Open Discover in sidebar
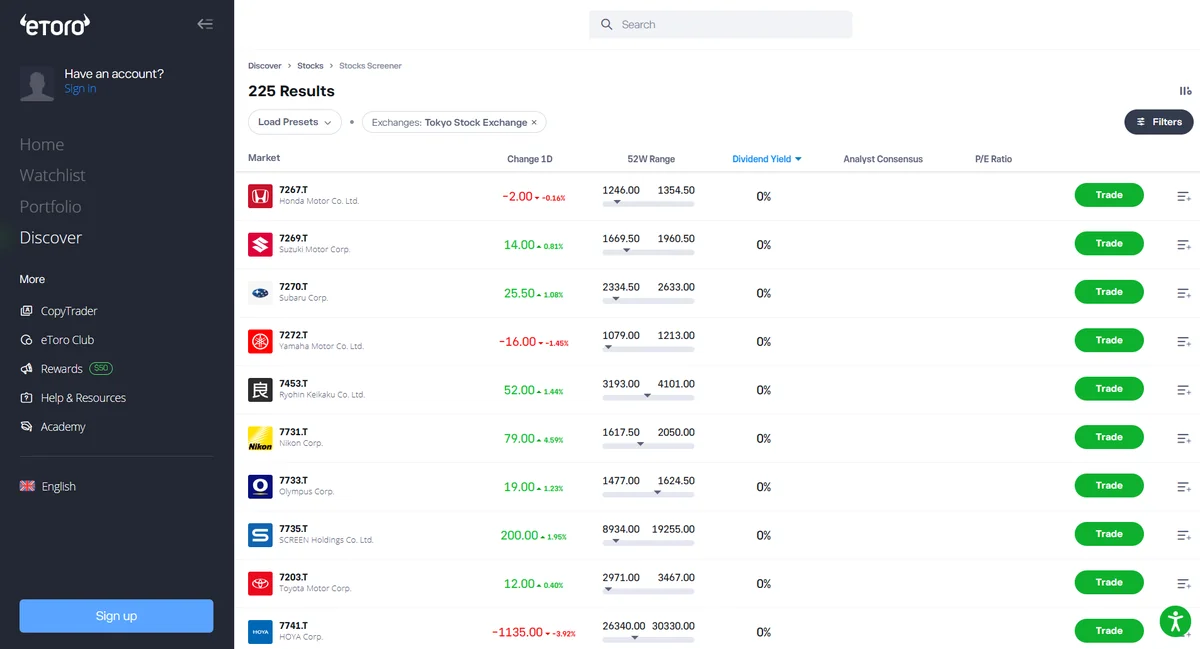Screen dimensions: 1200x649 pos(51,238)
